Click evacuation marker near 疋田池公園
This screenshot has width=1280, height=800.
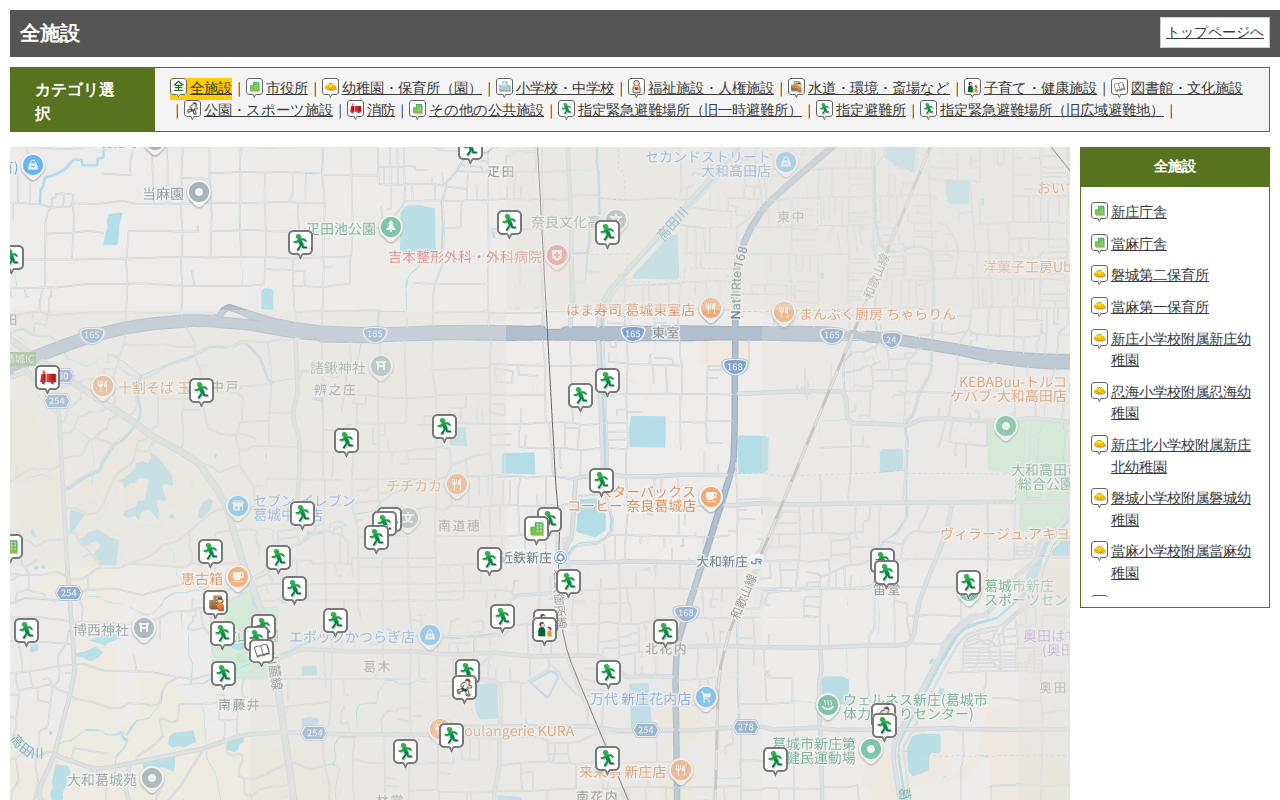pos(300,242)
